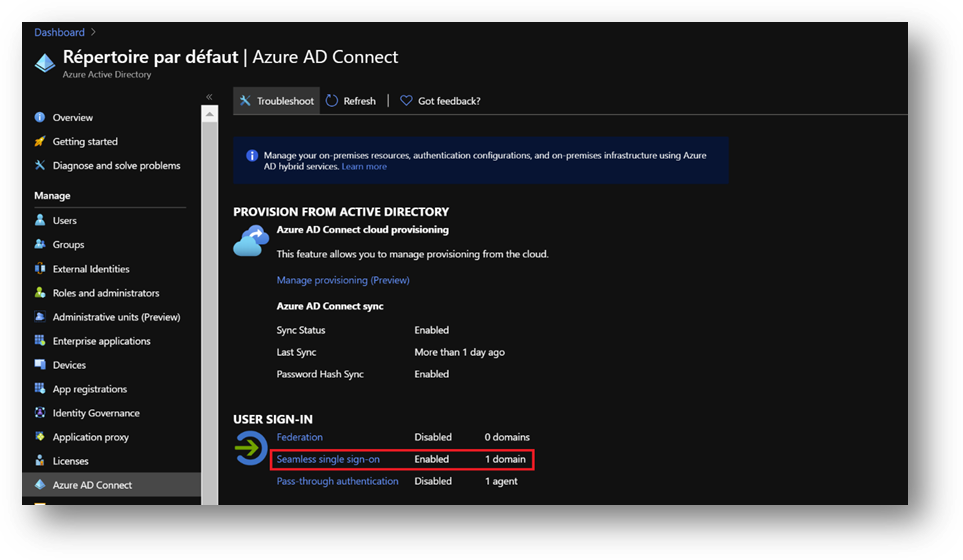Viewport: 963px width, 560px height.
Task: Click the Devices icon in sidebar
Action: point(40,364)
